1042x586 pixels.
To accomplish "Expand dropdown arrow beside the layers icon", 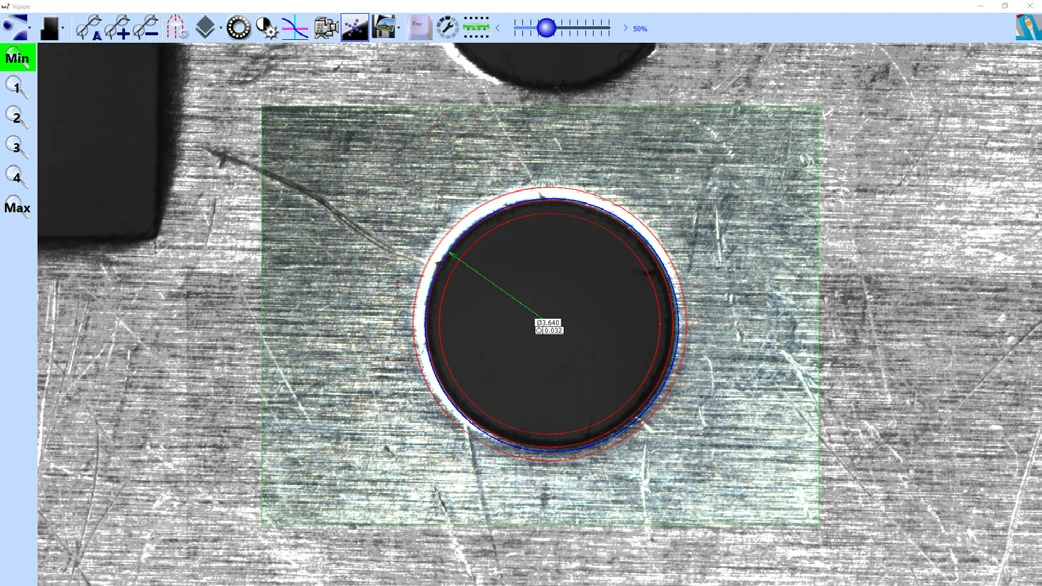I will 220,28.
